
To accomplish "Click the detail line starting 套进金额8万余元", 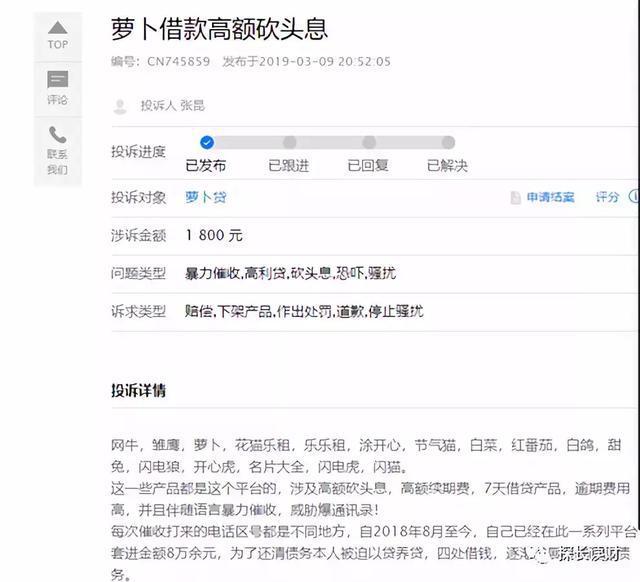I will click(371, 553).
